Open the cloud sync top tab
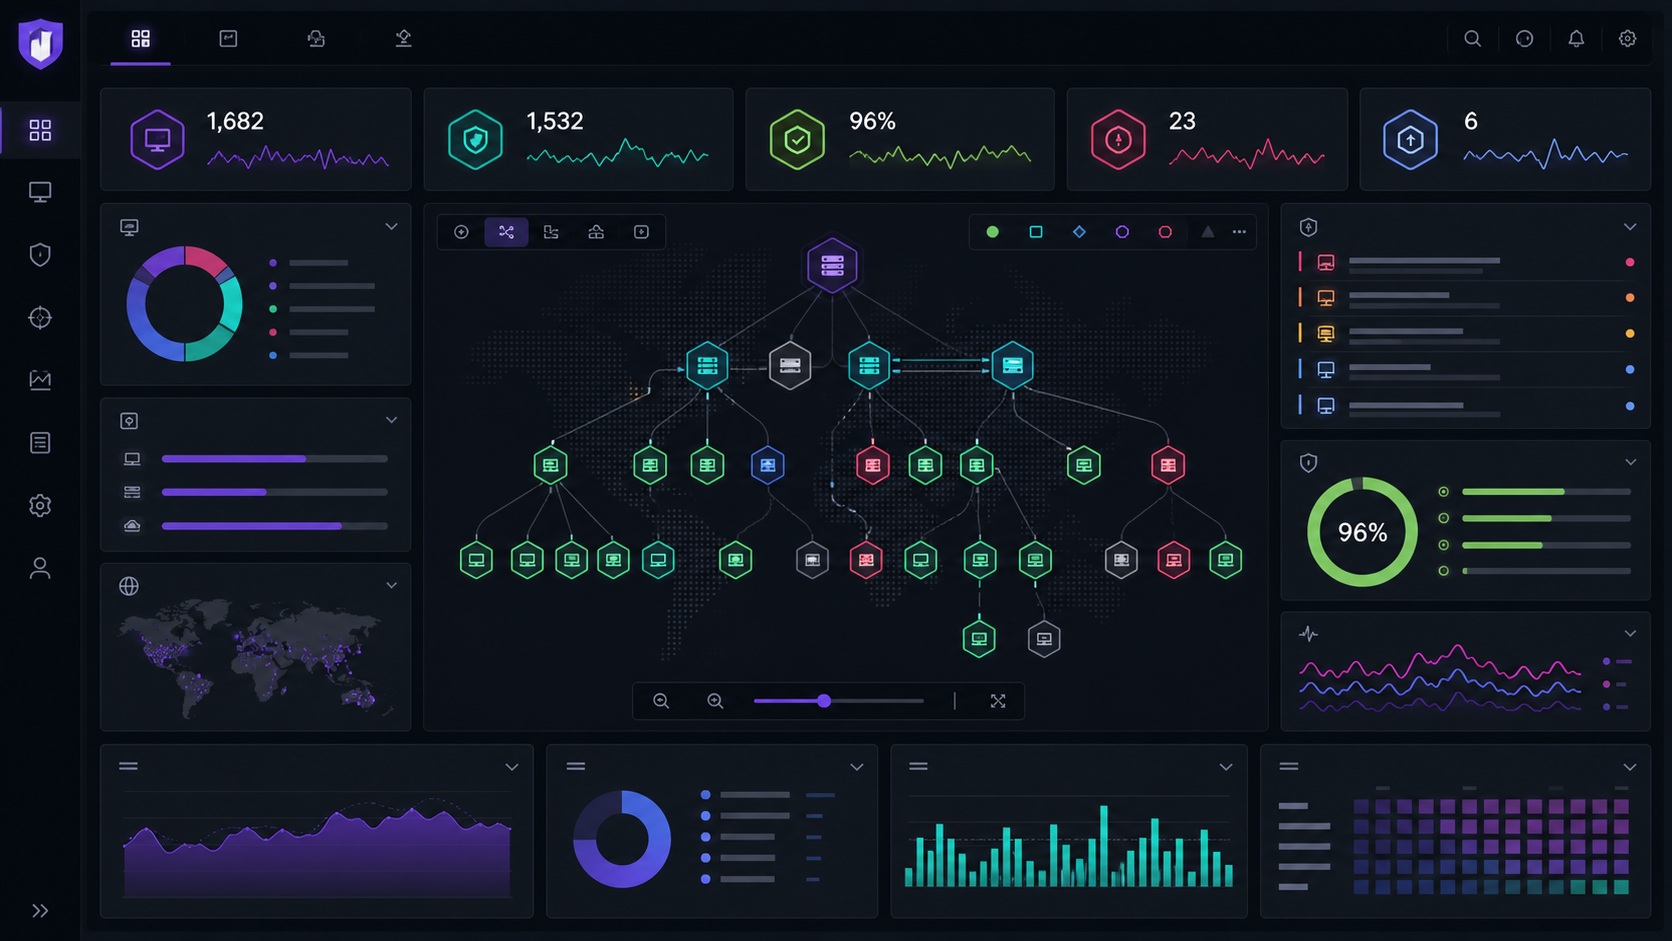 pos(316,38)
